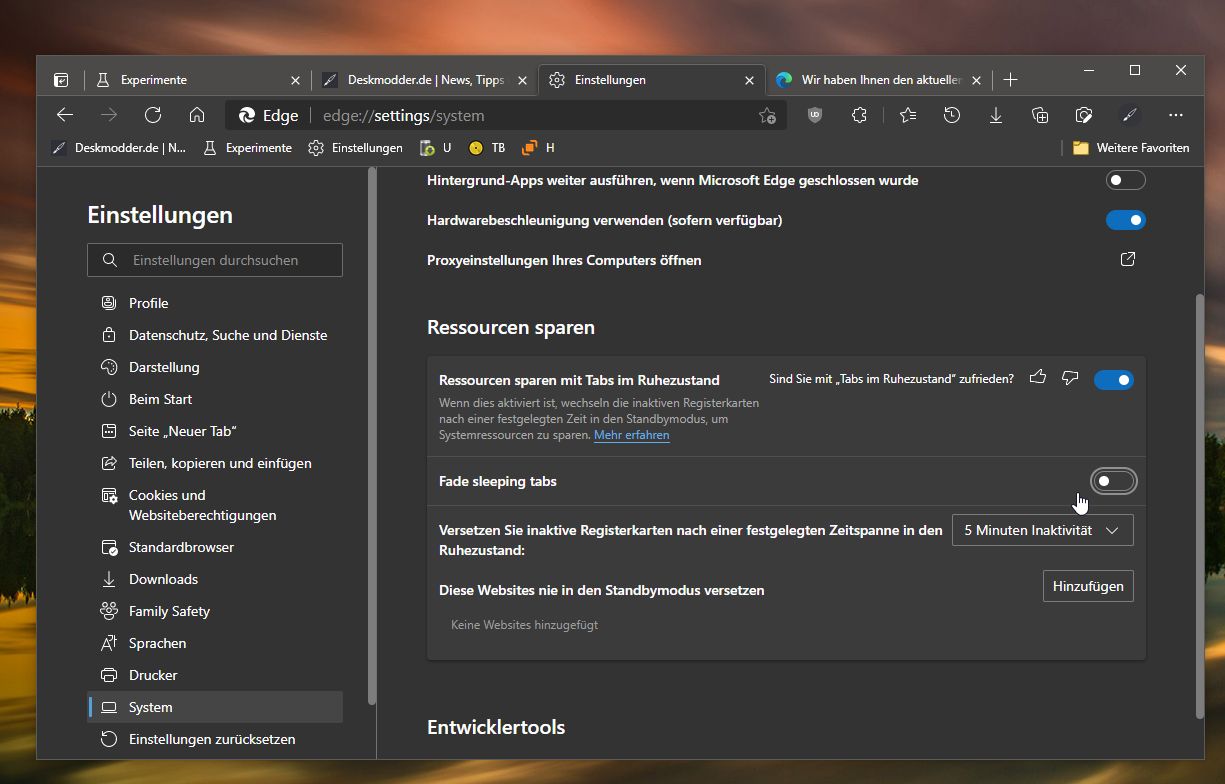Image resolution: width=1225 pixels, height=784 pixels.
Task: Click the main settings page scrollbar
Action: point(1199,505)
